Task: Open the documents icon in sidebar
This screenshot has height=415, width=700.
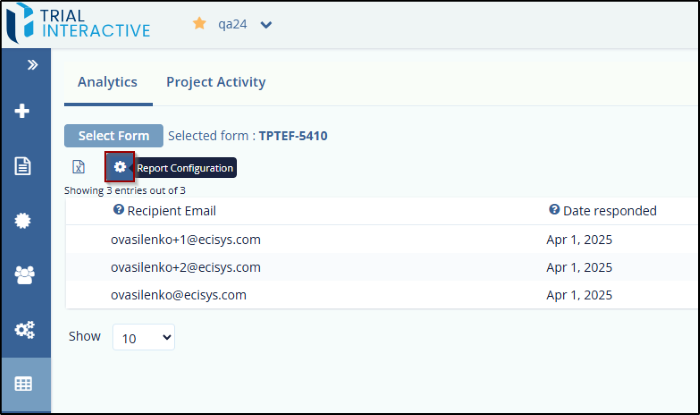Action: 23,166
